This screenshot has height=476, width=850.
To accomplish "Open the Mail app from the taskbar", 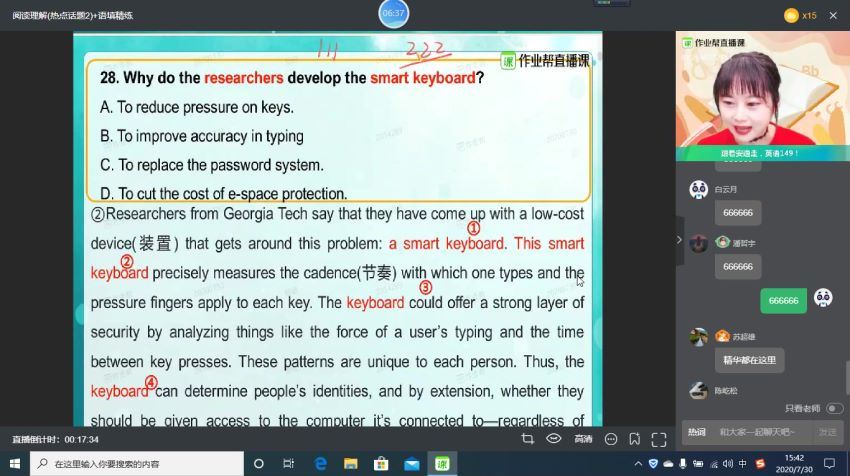I will pyautogui.click(x=411, y=464).
